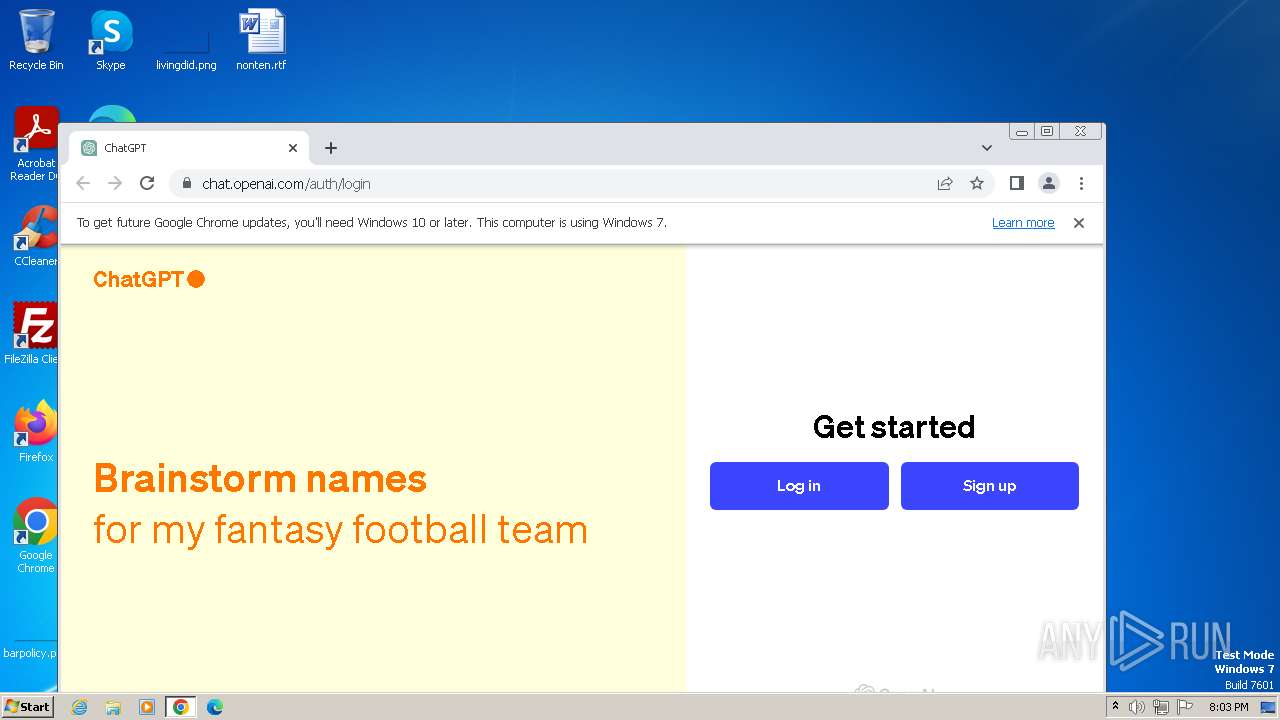Go forward in browser history
The width and height of the screenshot is (1280, 720).
click(115, 183)
